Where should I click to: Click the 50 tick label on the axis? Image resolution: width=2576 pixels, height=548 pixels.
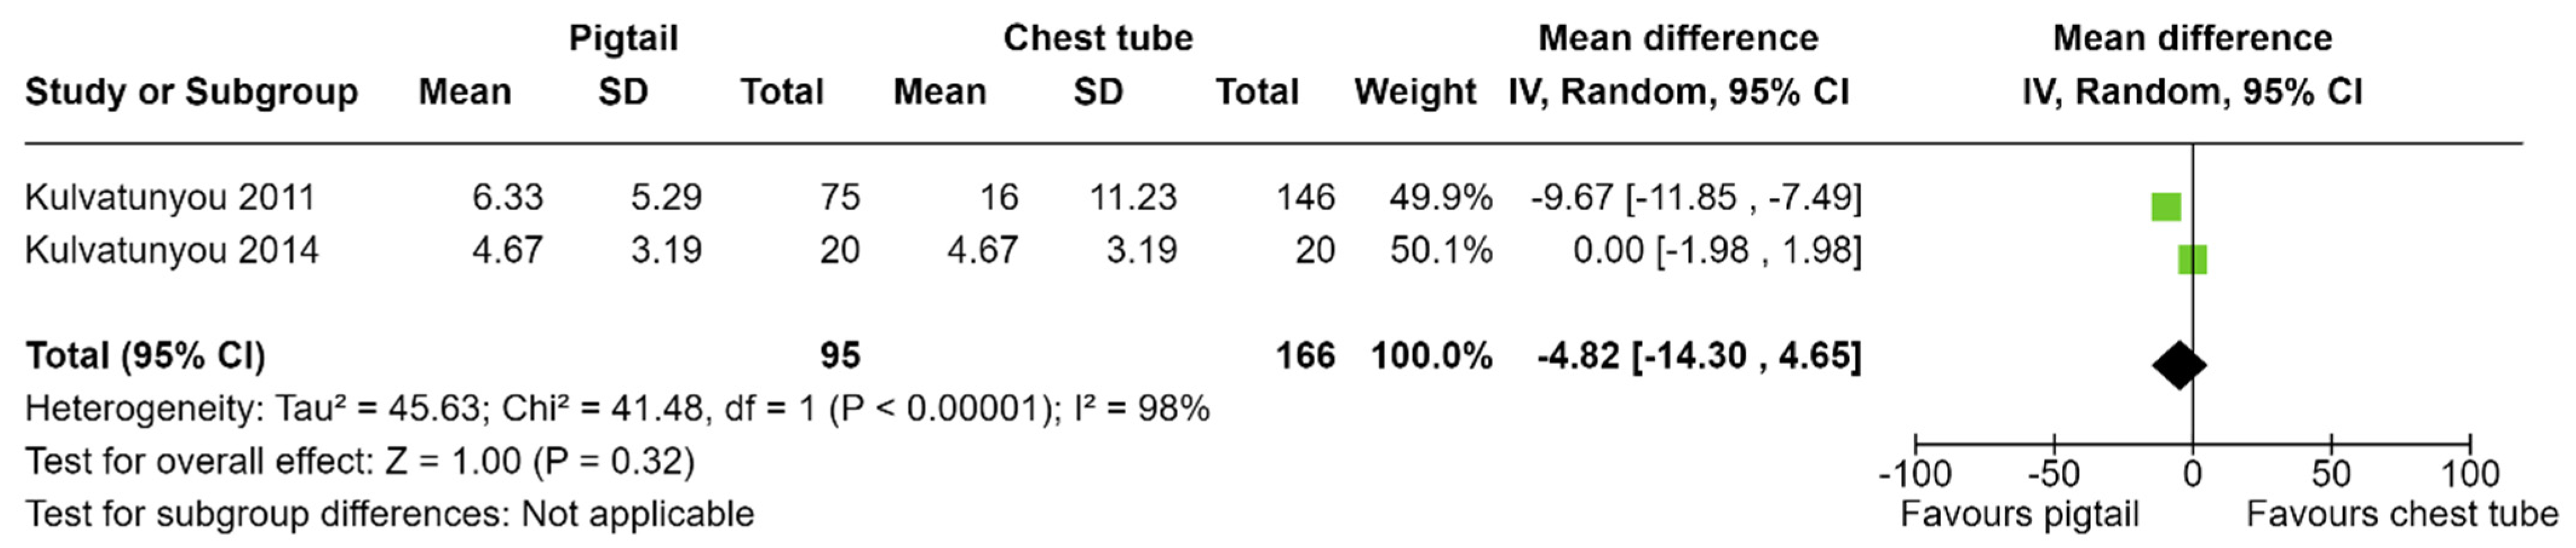[x=2331, y=473]
